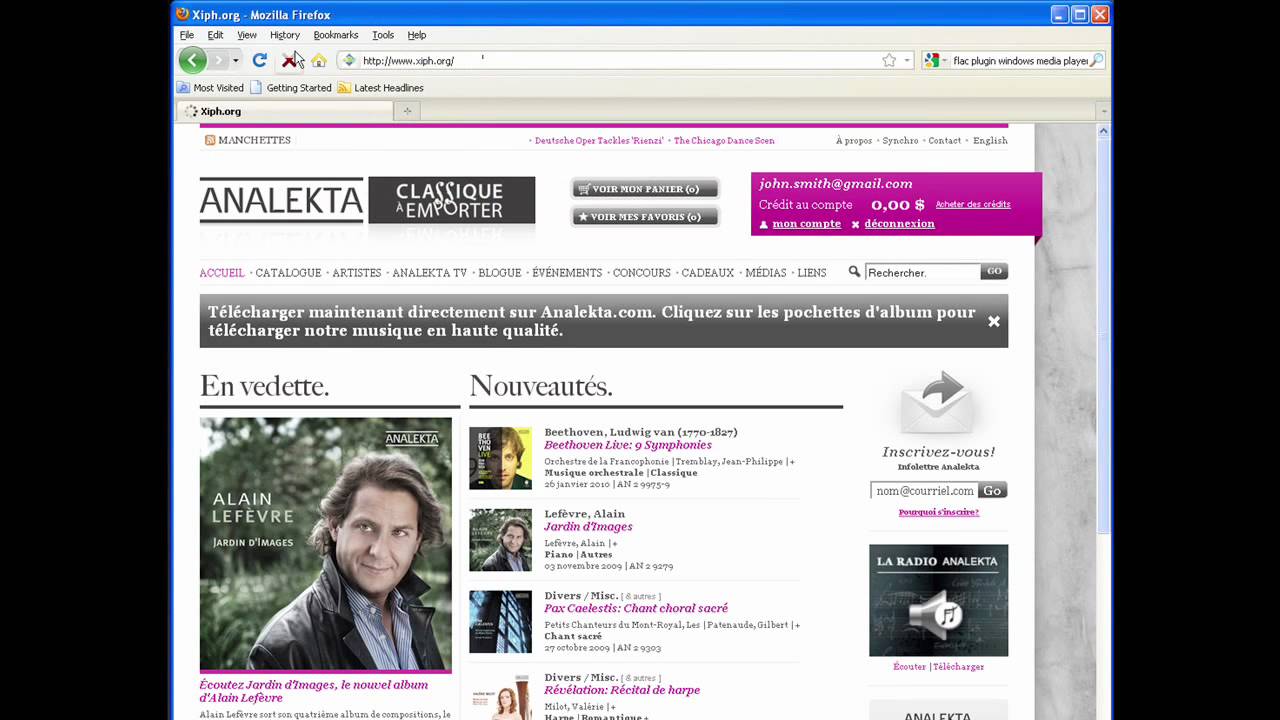Open 'Pourquoi s'inscrire?' link
Viewport: 1280px width, 720px height.
[938, 512]
